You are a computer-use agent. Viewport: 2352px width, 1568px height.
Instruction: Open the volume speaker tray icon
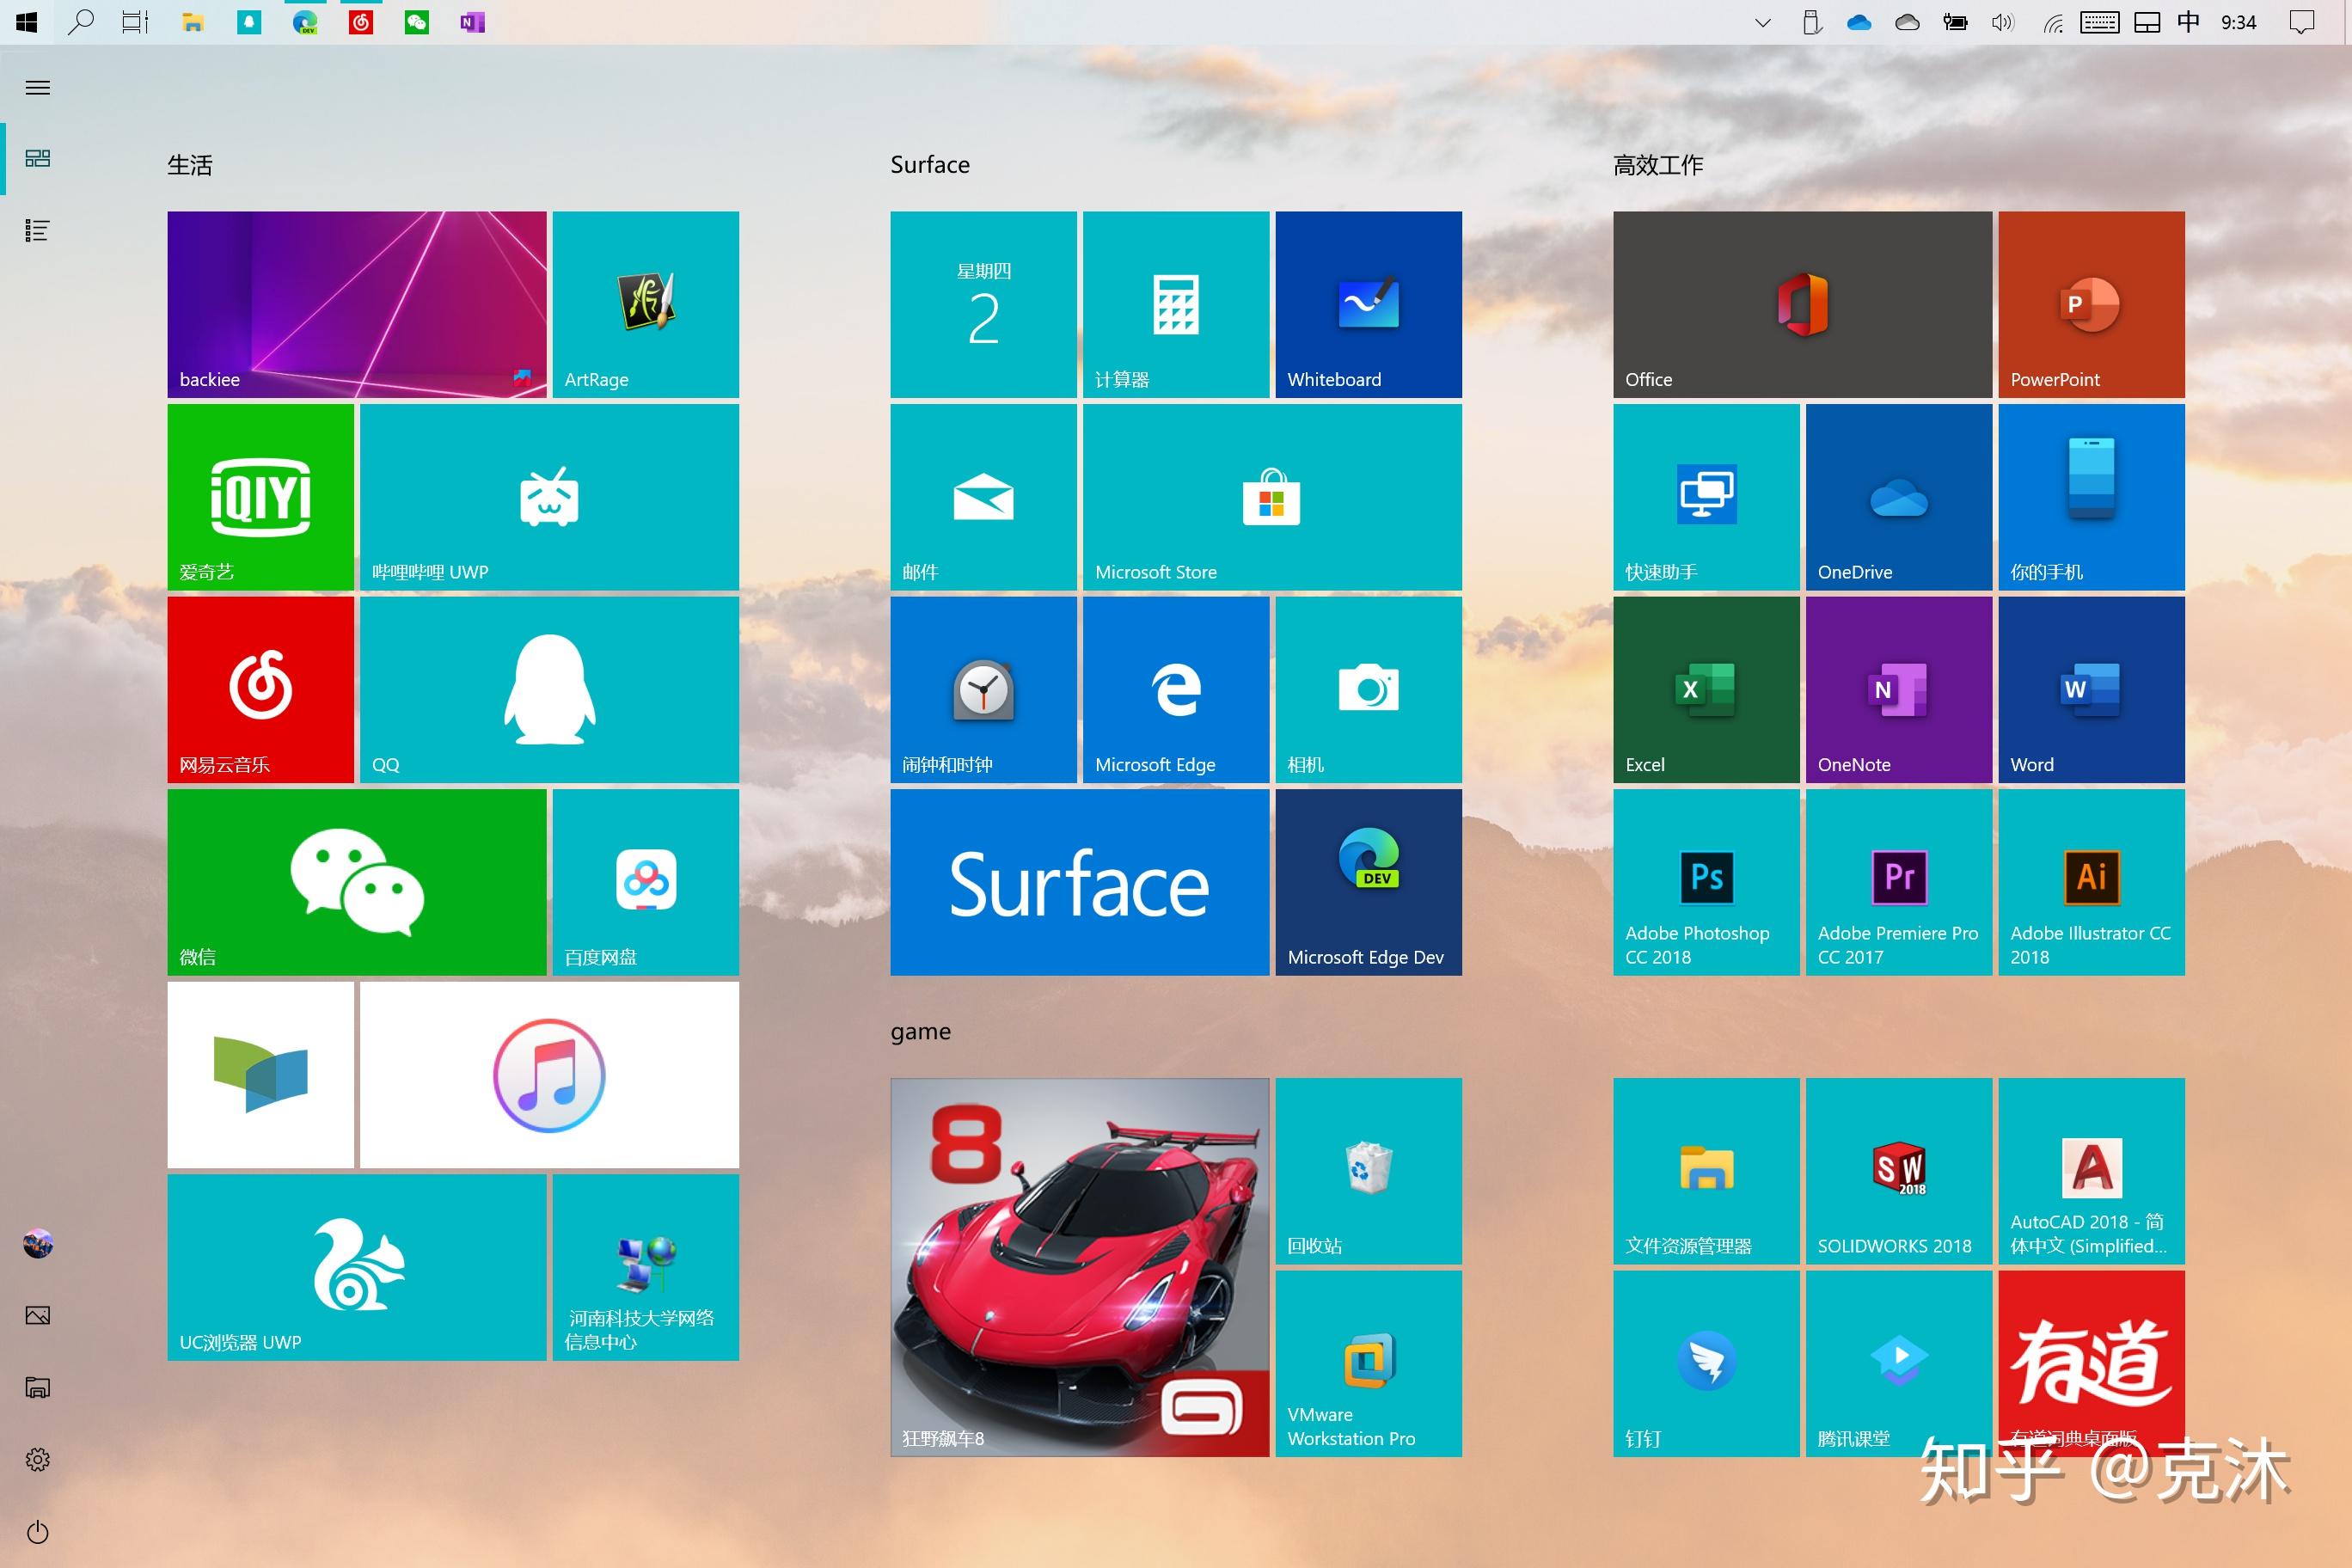[x=2002, y=22]
